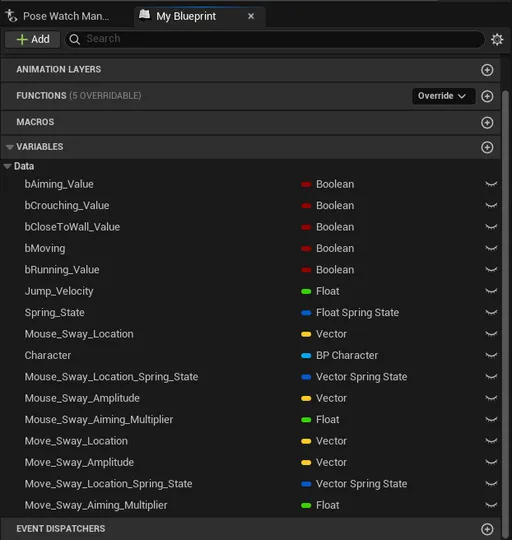The image size is (512, 540).
Task: Select the Mouse_Sway_Aiming_Multiplier variable
Action: 99,419
